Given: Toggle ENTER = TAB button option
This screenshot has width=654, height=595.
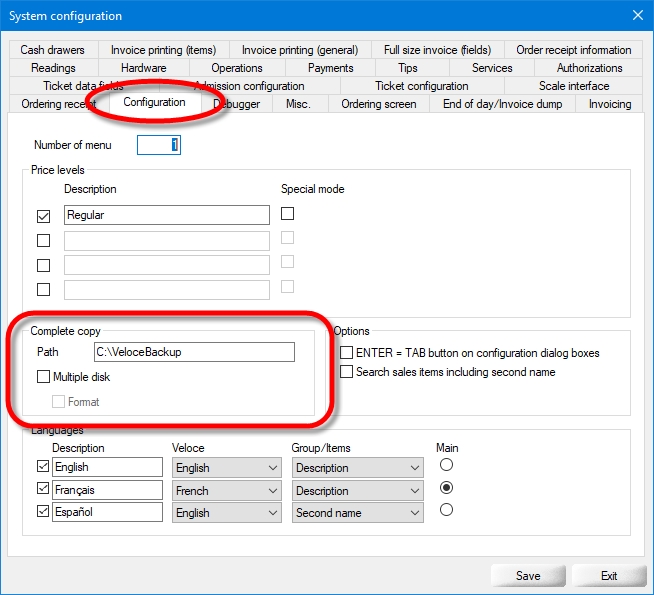Looking at the screenshot, I should [347, 353].
